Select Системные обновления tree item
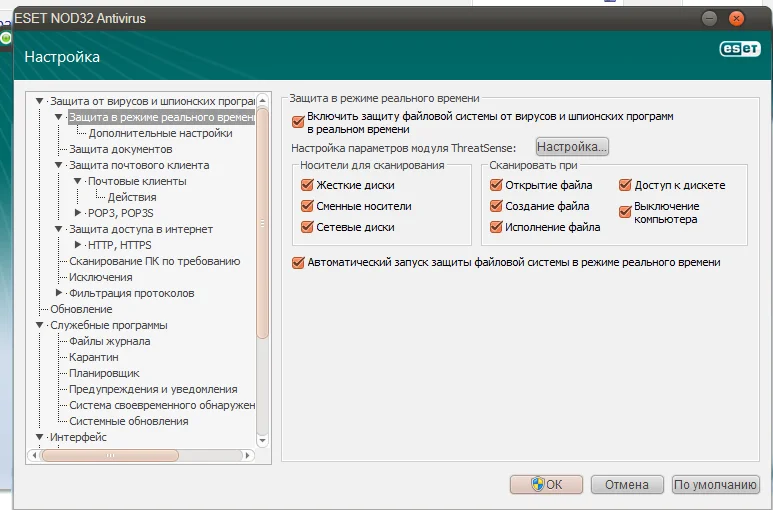 click(128, 421)
